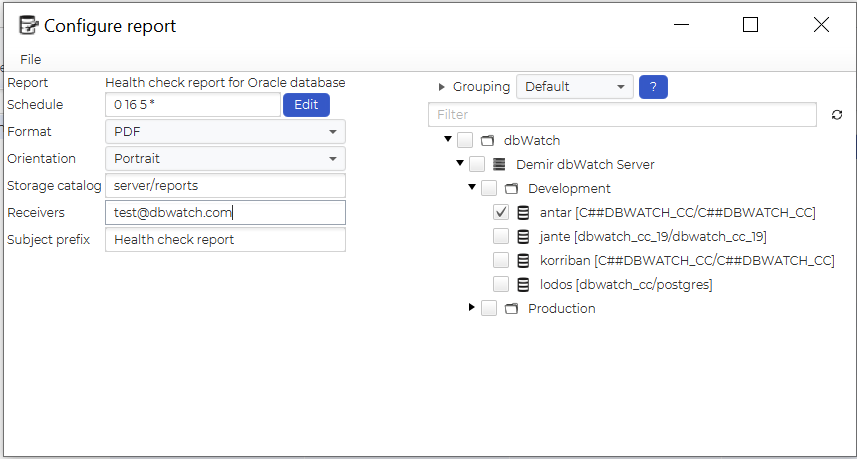The height and width of the screenshot is (459, 857).
Task: Open the Orientation dropdown showing Portrait
Action: (x=225, y=159)
